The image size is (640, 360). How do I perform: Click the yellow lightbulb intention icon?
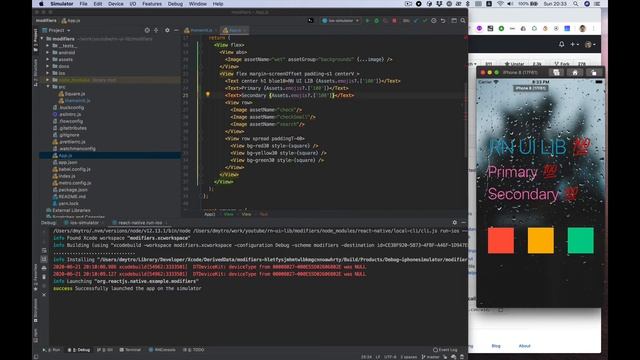208,95
